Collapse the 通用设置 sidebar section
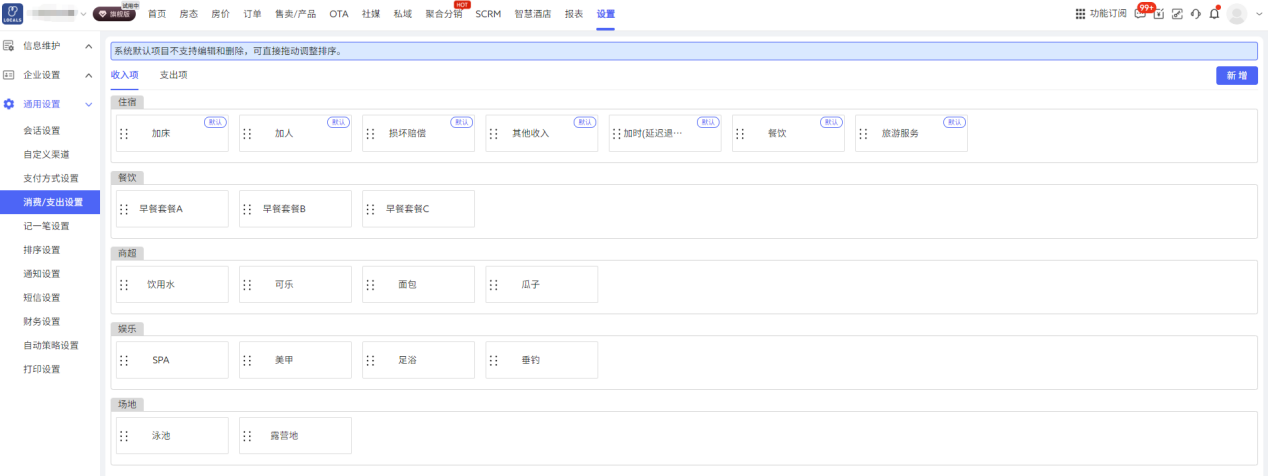Viewport: 1268px width, 476px height. click(x=50, y=104)
